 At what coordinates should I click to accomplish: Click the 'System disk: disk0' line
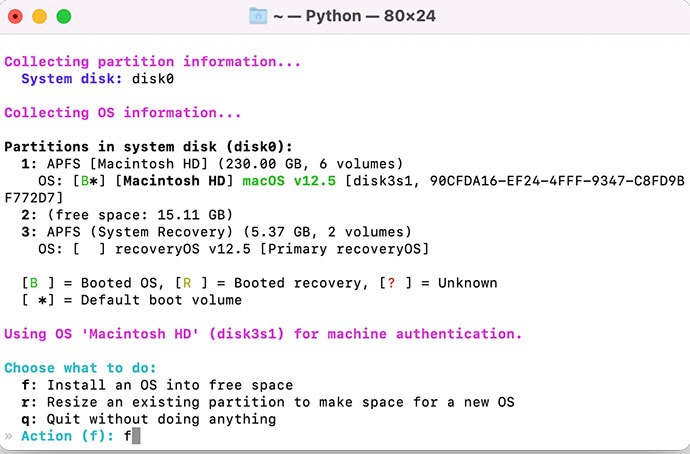[98, 79]
